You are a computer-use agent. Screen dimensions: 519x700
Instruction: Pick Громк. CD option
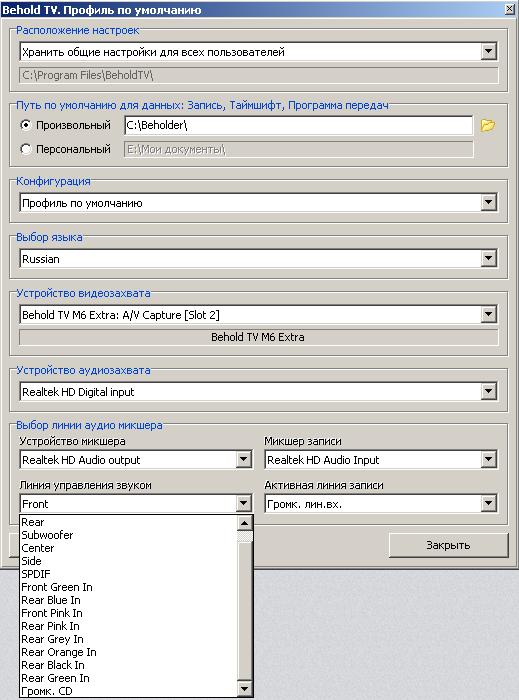point(129,691)
